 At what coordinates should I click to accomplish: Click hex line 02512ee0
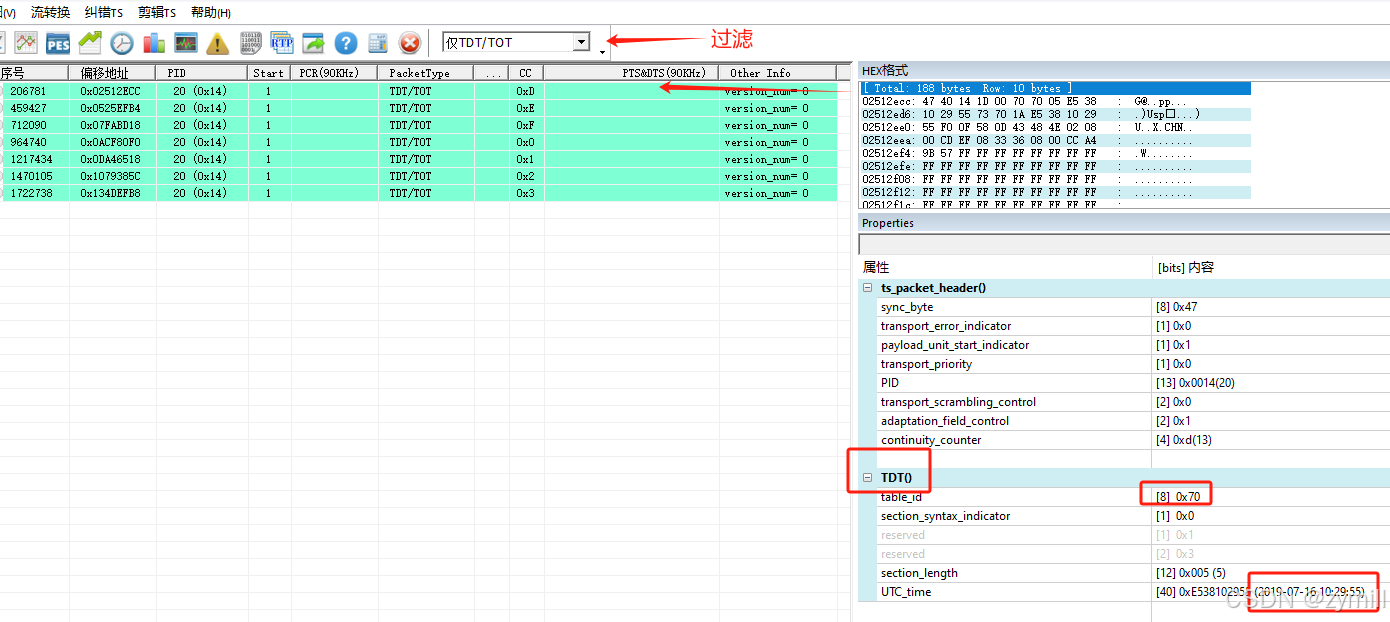1056,127
